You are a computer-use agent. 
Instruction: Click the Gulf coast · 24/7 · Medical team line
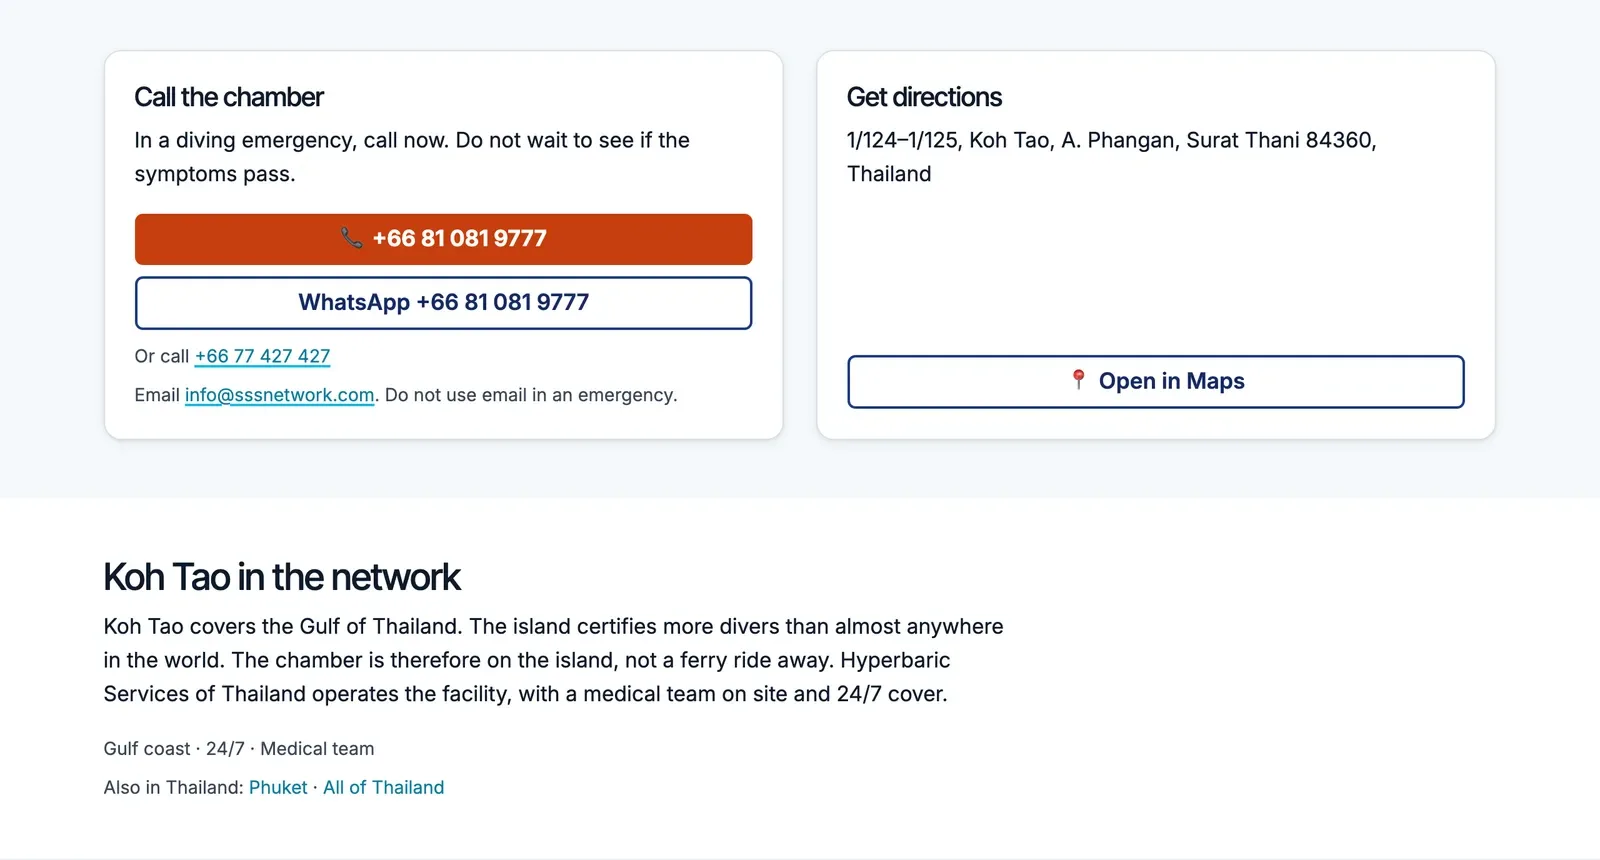coord(239,749)
